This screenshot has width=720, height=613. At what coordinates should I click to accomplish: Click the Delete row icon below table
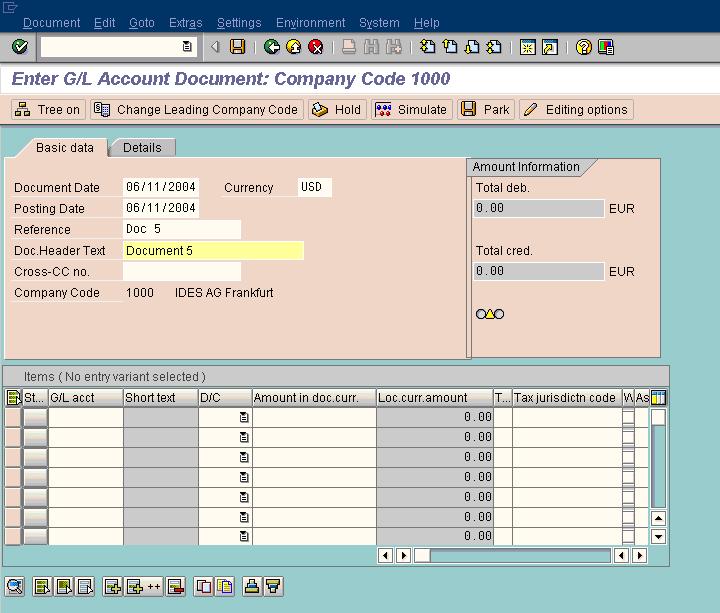[176, 587]
